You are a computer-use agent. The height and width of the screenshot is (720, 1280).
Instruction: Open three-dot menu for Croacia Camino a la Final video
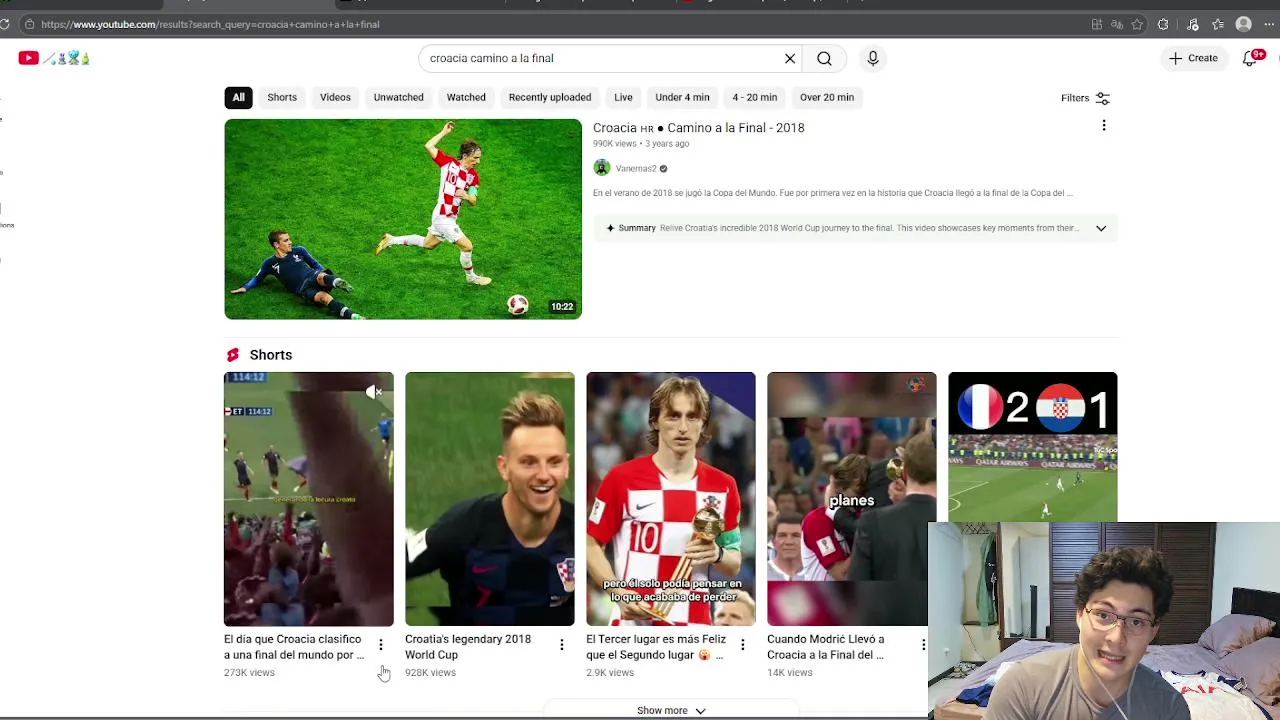[1104, 125]
